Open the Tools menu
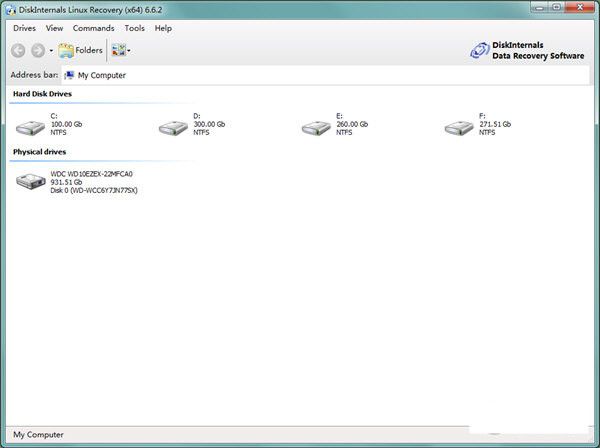 [135, 28]
